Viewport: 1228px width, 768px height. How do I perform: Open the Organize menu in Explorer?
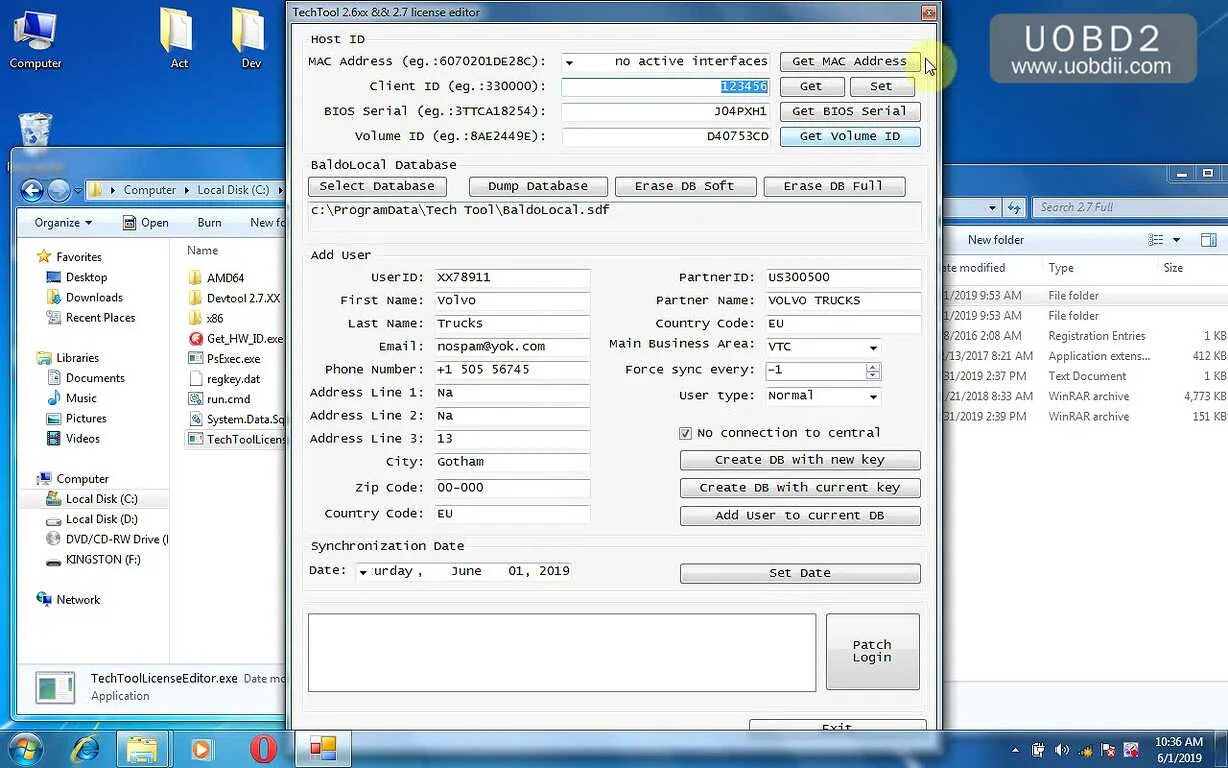[63, 223]
